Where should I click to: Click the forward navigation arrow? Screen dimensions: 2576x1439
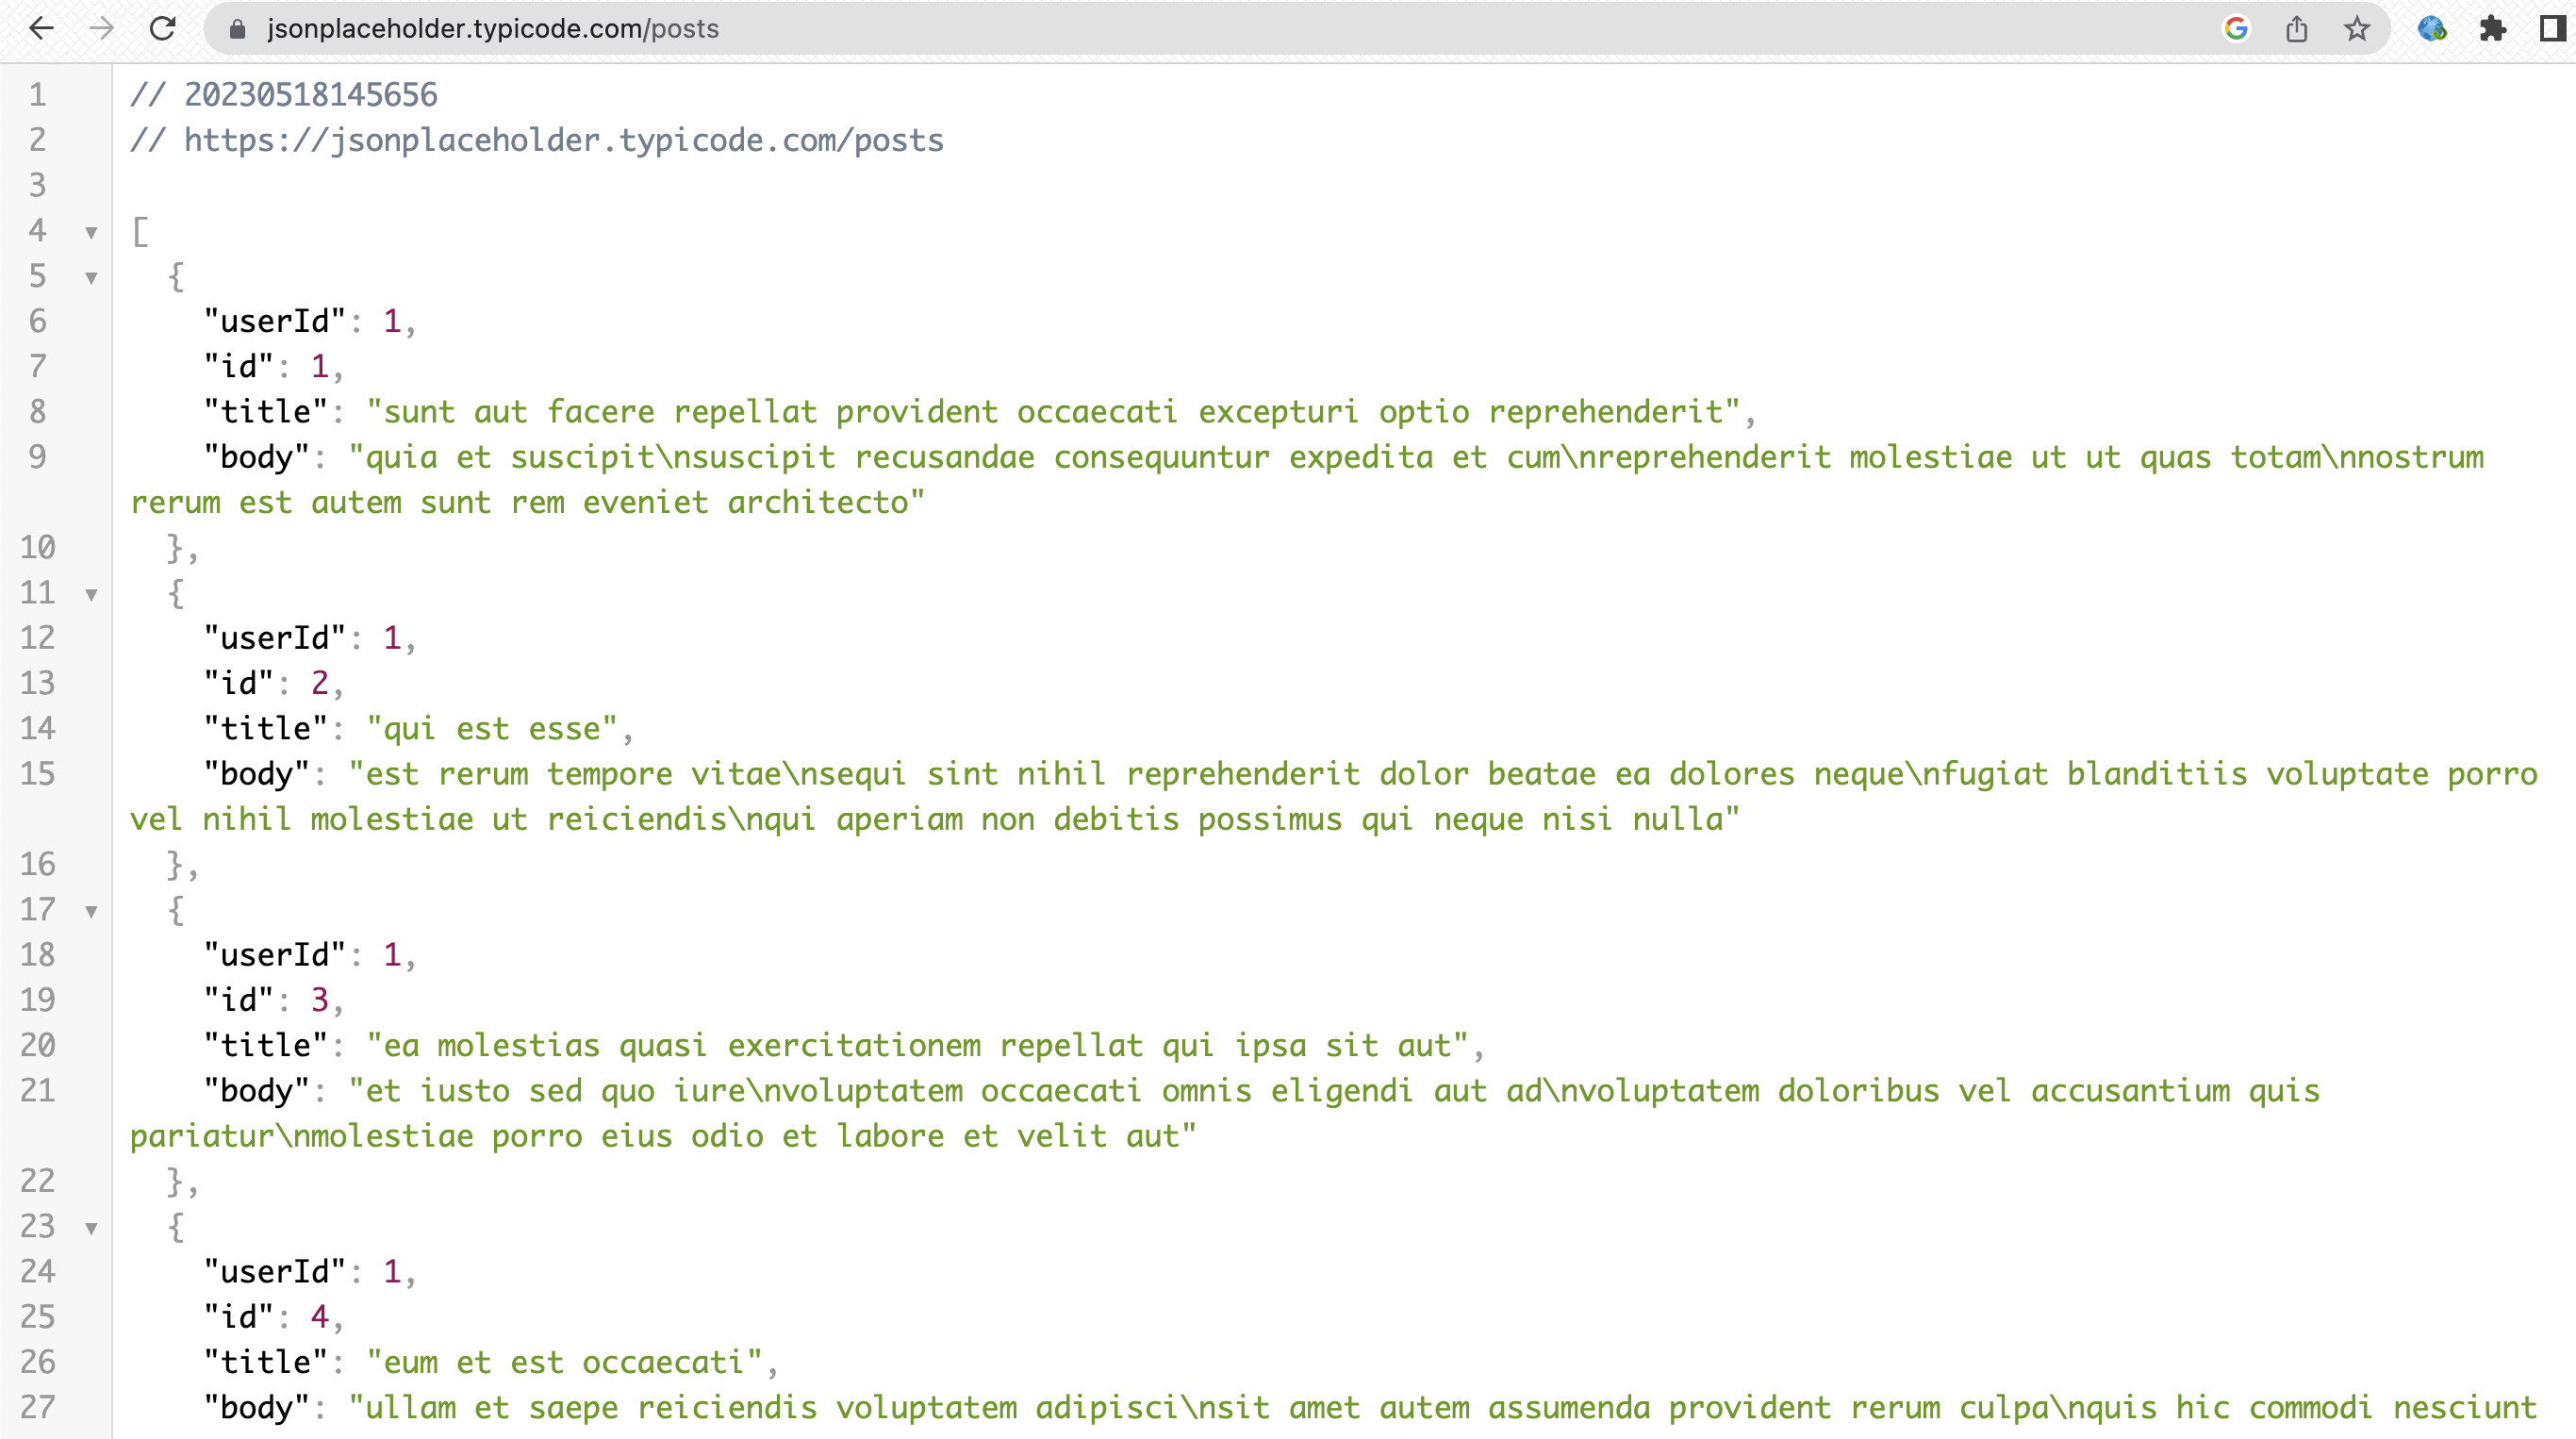(101, 28)
